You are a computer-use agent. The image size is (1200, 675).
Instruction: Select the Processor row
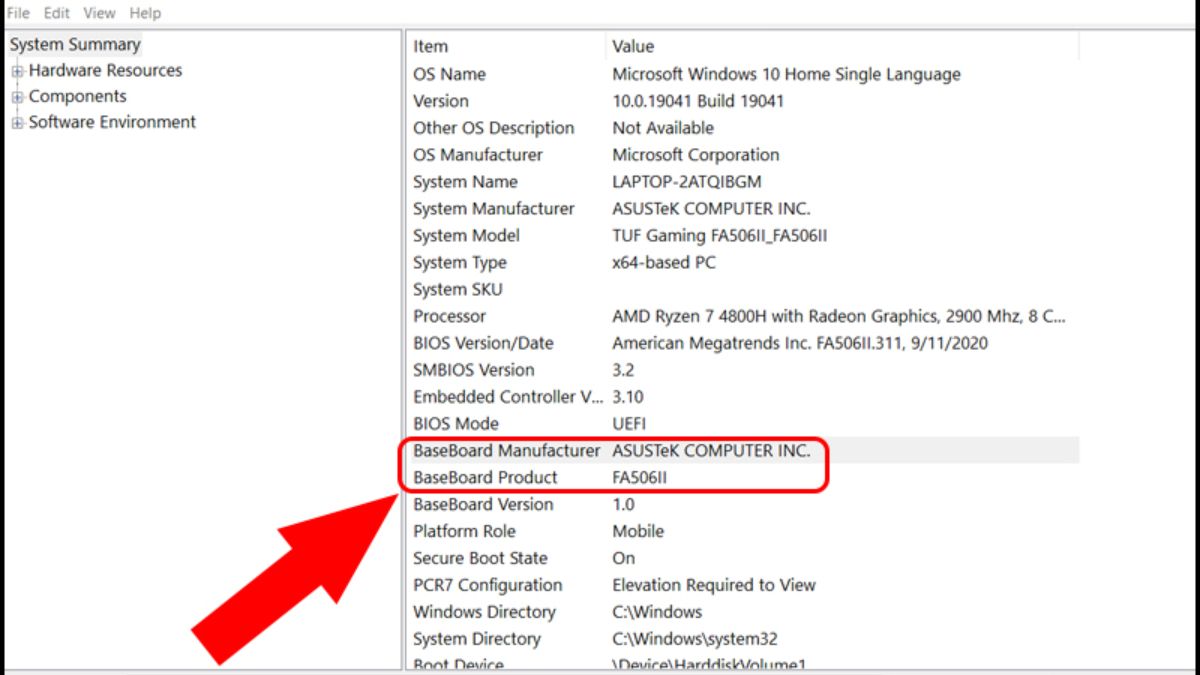pyautogui.click(x=743, y=317)
